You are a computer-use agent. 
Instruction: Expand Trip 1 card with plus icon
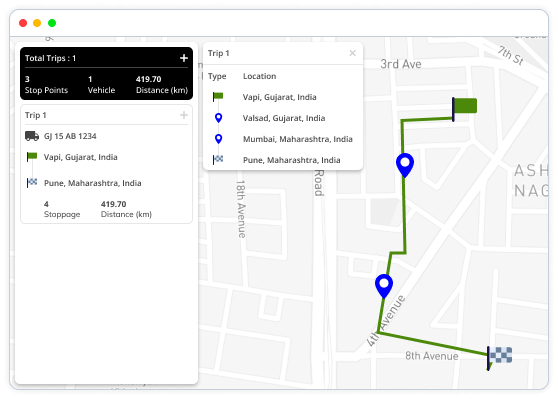[184, 115]
